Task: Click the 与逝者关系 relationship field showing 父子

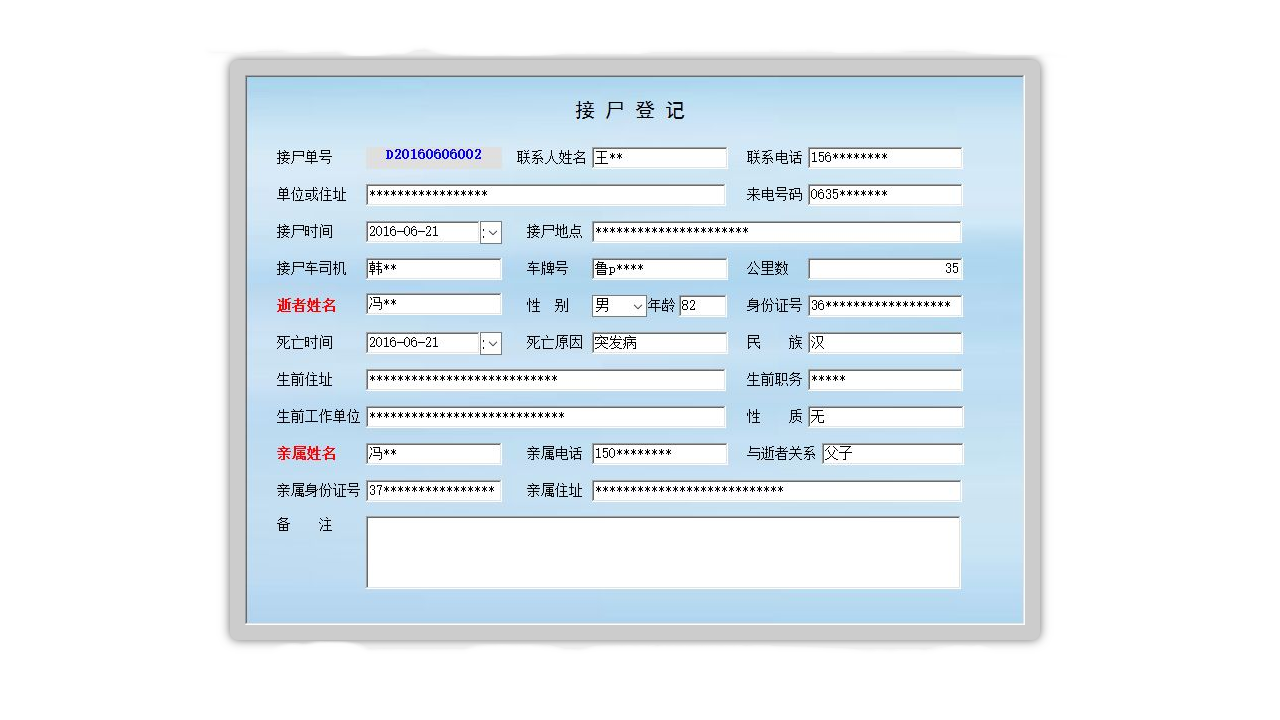Action: [891, 453]
